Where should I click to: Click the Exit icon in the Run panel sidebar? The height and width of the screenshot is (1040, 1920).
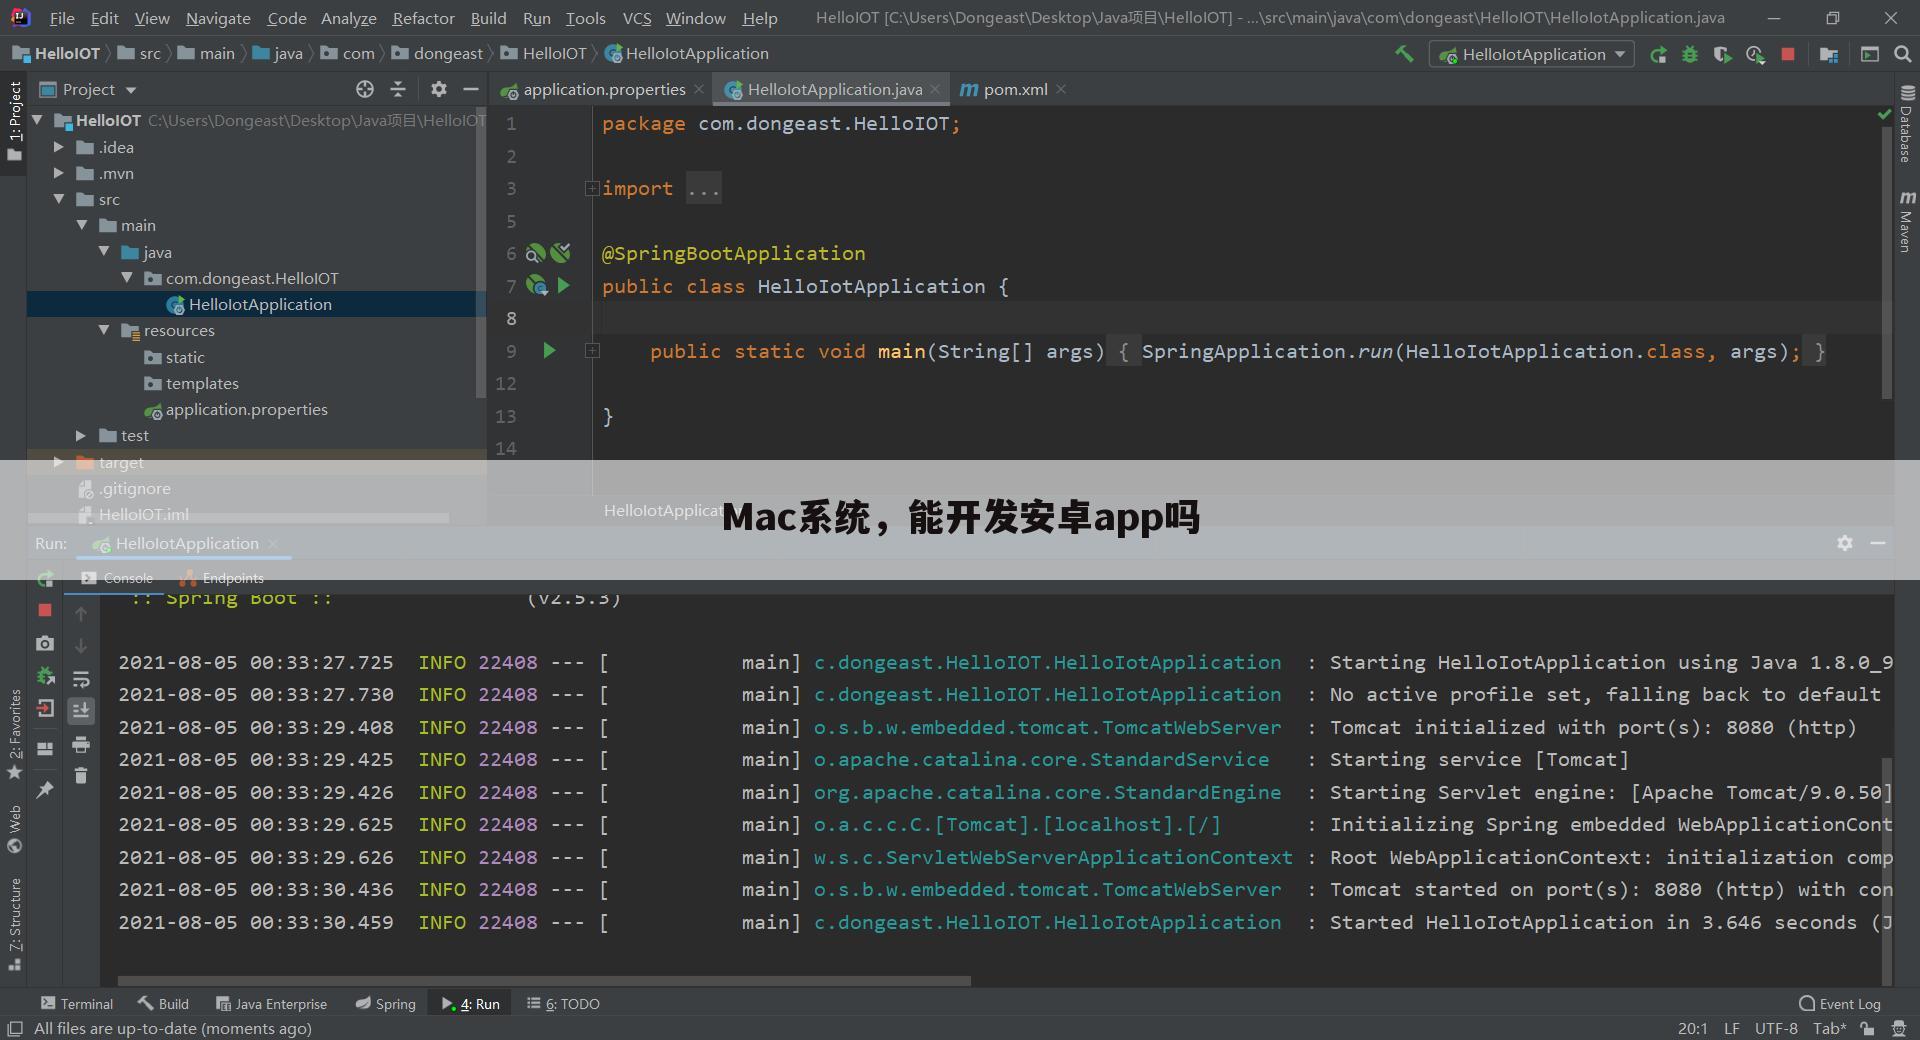(x=45, y=709)
